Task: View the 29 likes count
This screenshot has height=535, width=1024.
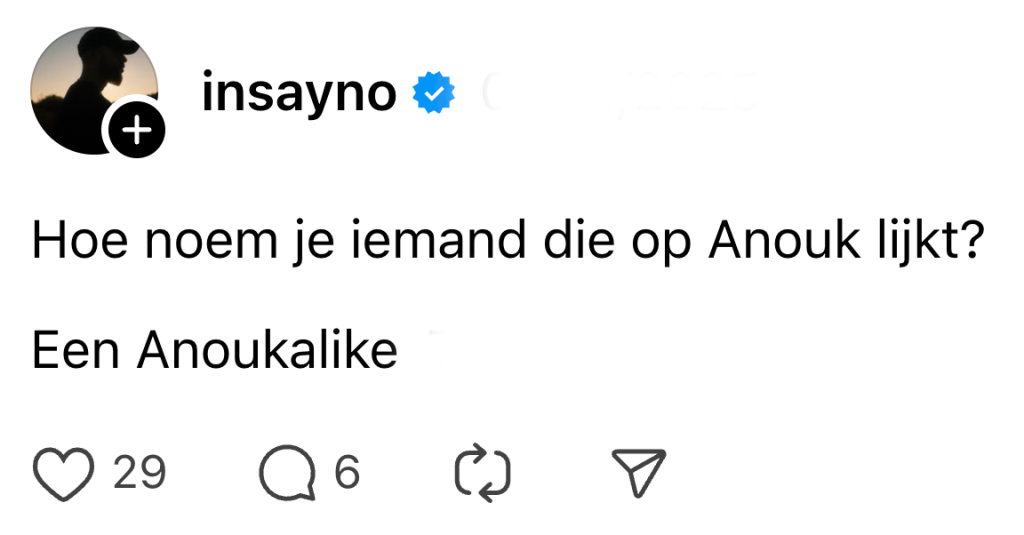Action: point(139,472)
